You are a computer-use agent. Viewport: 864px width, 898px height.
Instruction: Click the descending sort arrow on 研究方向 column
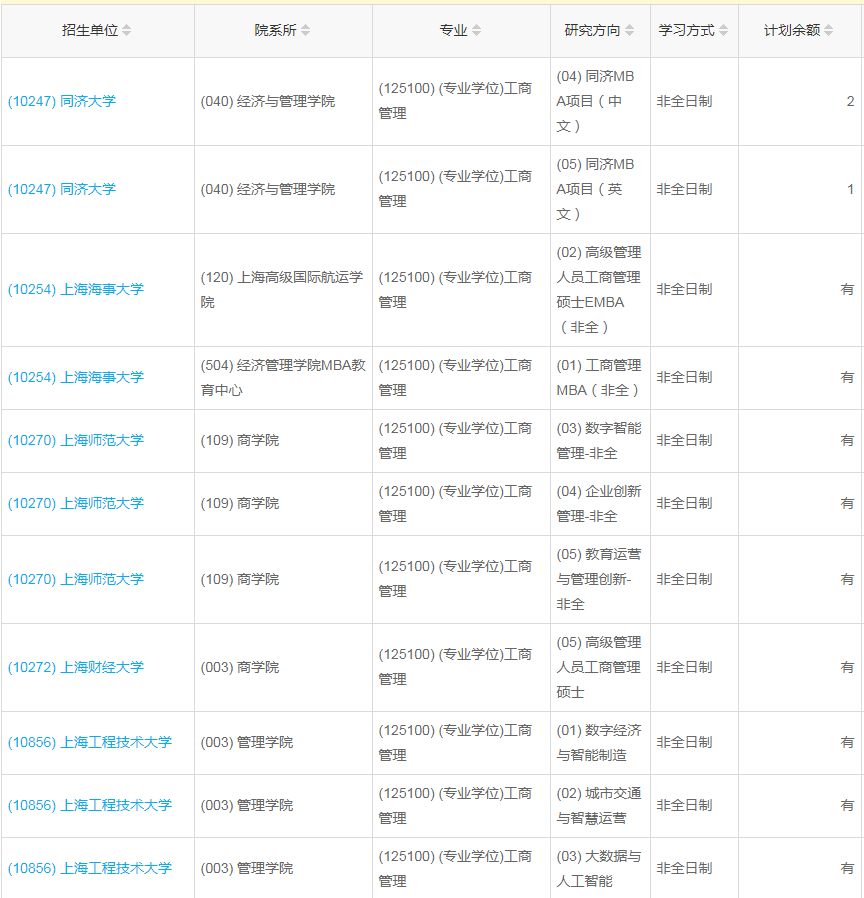(x=629, y=33)
